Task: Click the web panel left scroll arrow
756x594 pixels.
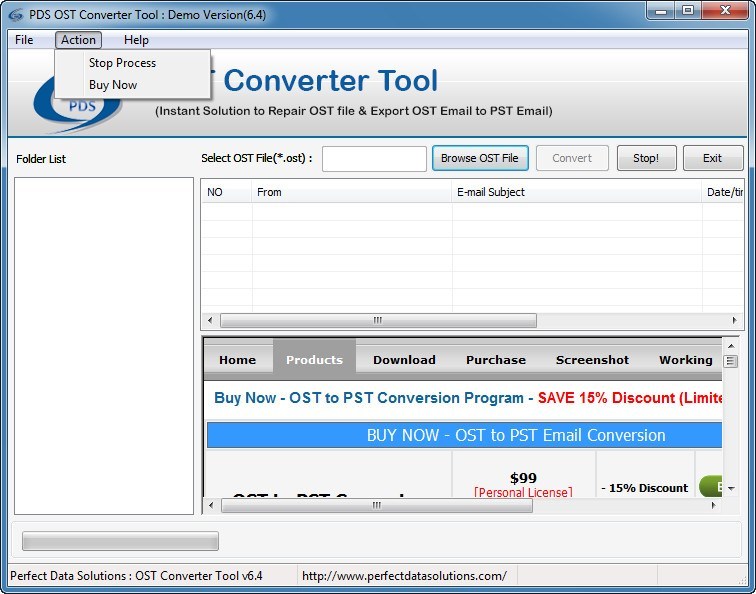Action: point(211,505)
